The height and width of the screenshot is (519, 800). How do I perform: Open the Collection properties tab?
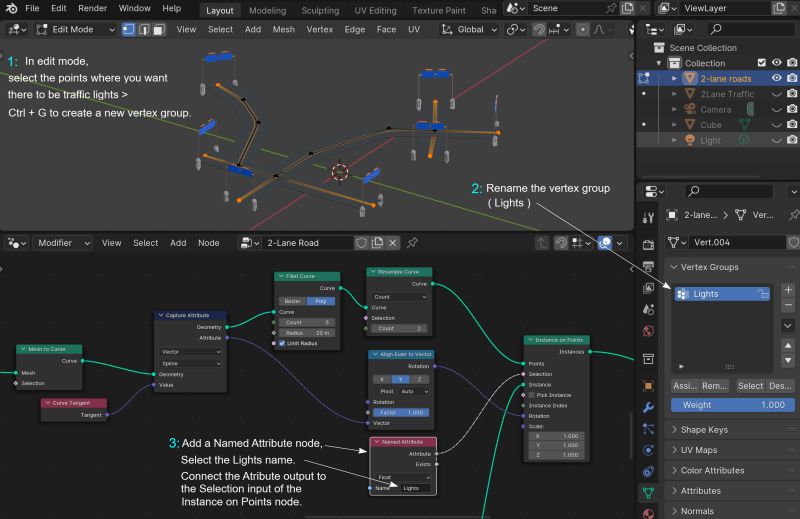tap(648, 359)
